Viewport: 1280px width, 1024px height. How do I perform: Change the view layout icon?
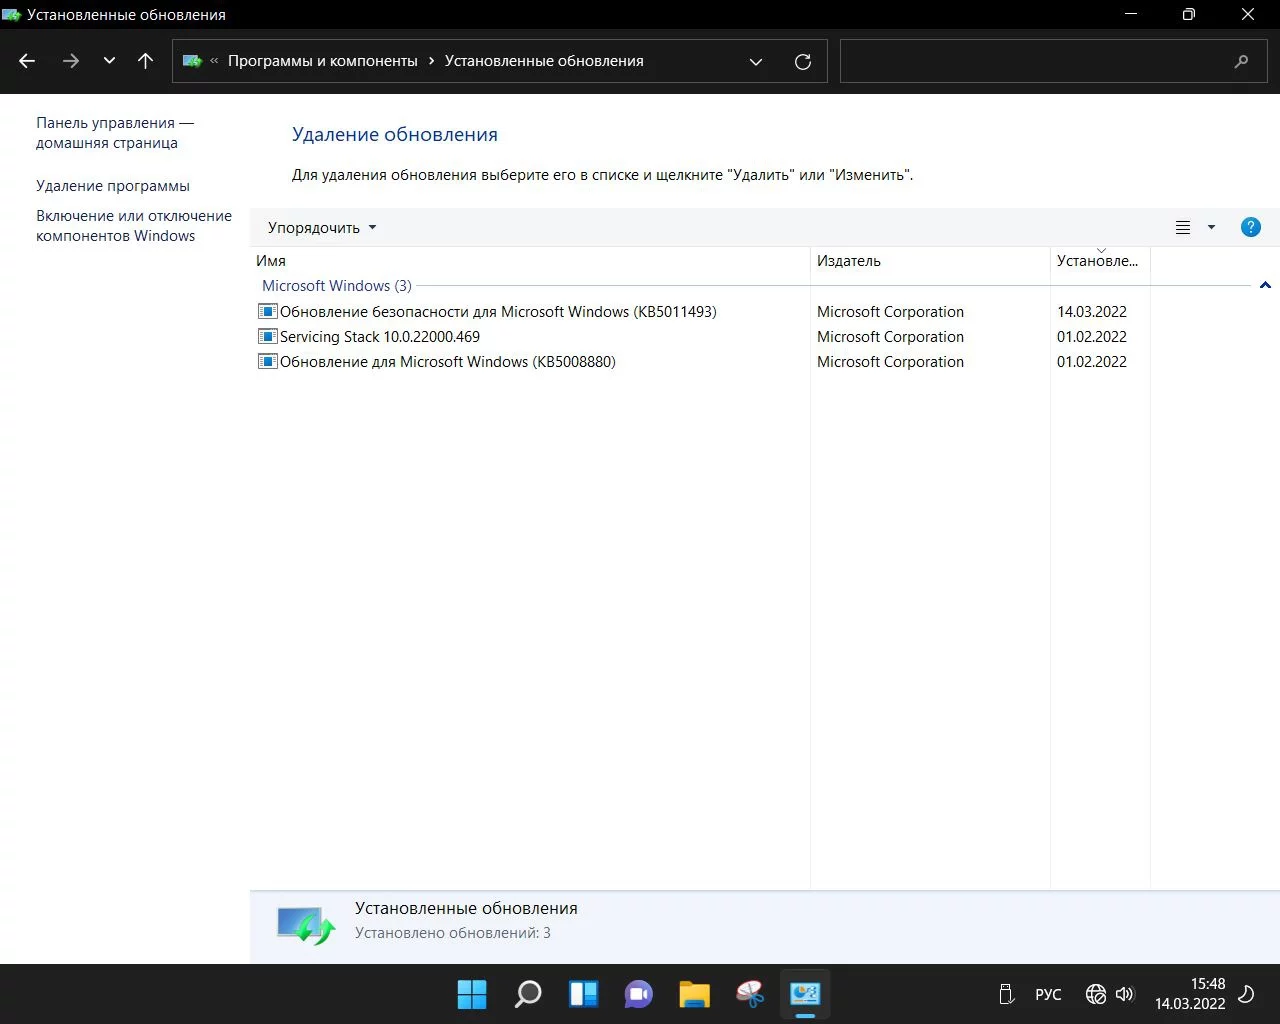[1183, 227]
